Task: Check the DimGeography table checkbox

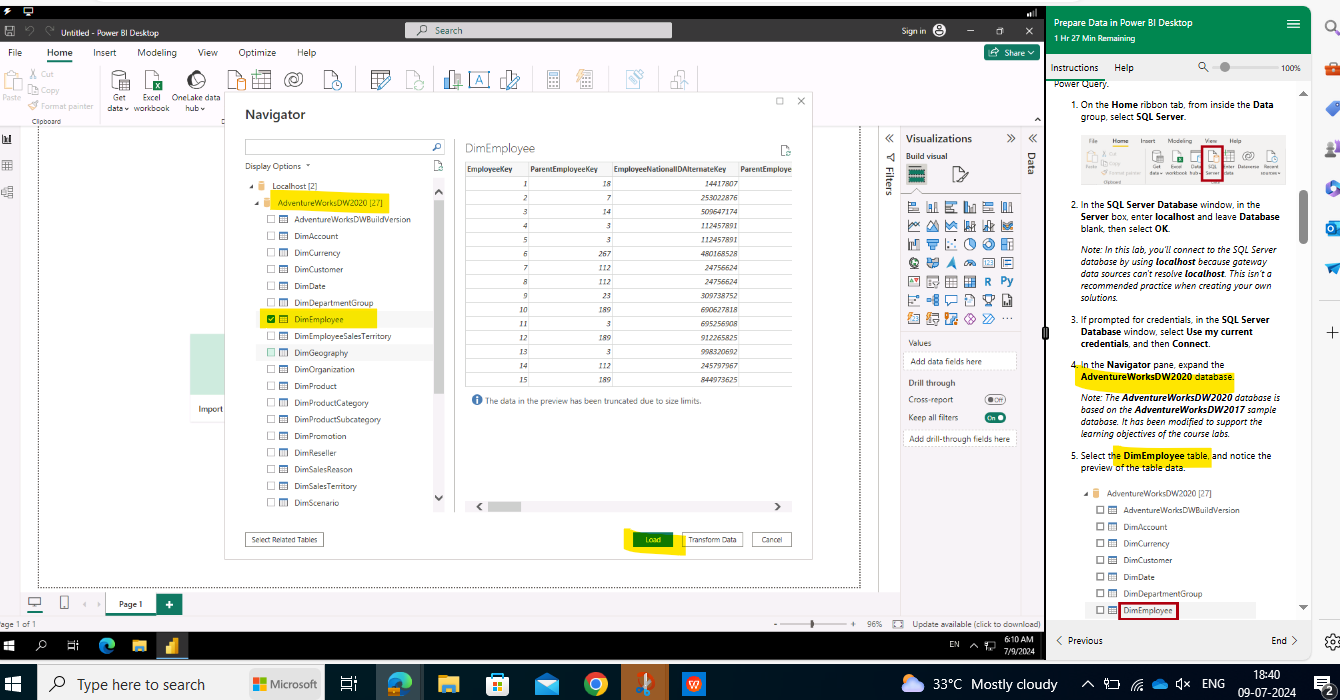Action: click(270, 353)
